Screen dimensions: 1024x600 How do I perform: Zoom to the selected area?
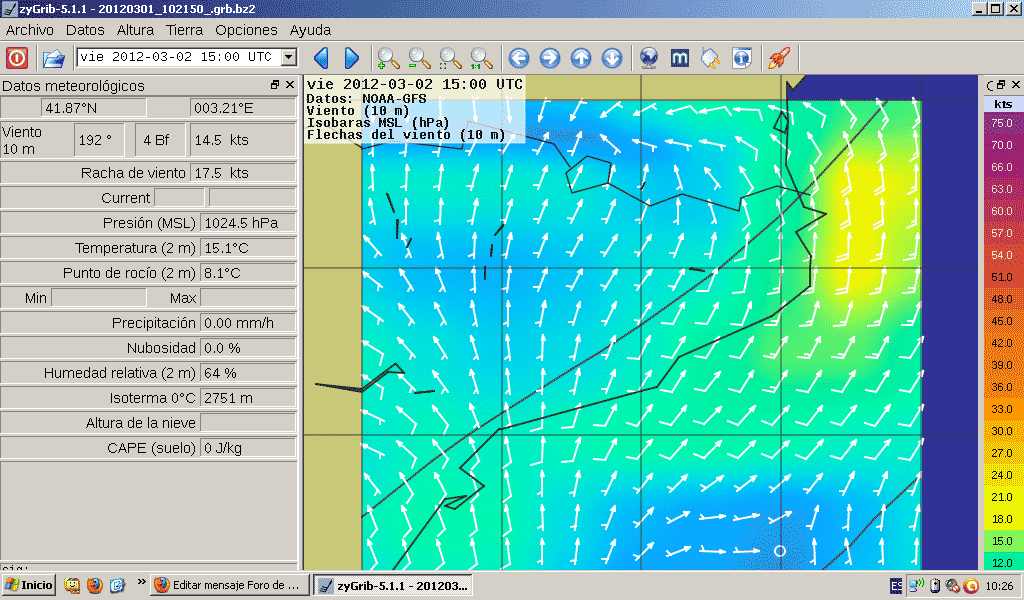450,58
